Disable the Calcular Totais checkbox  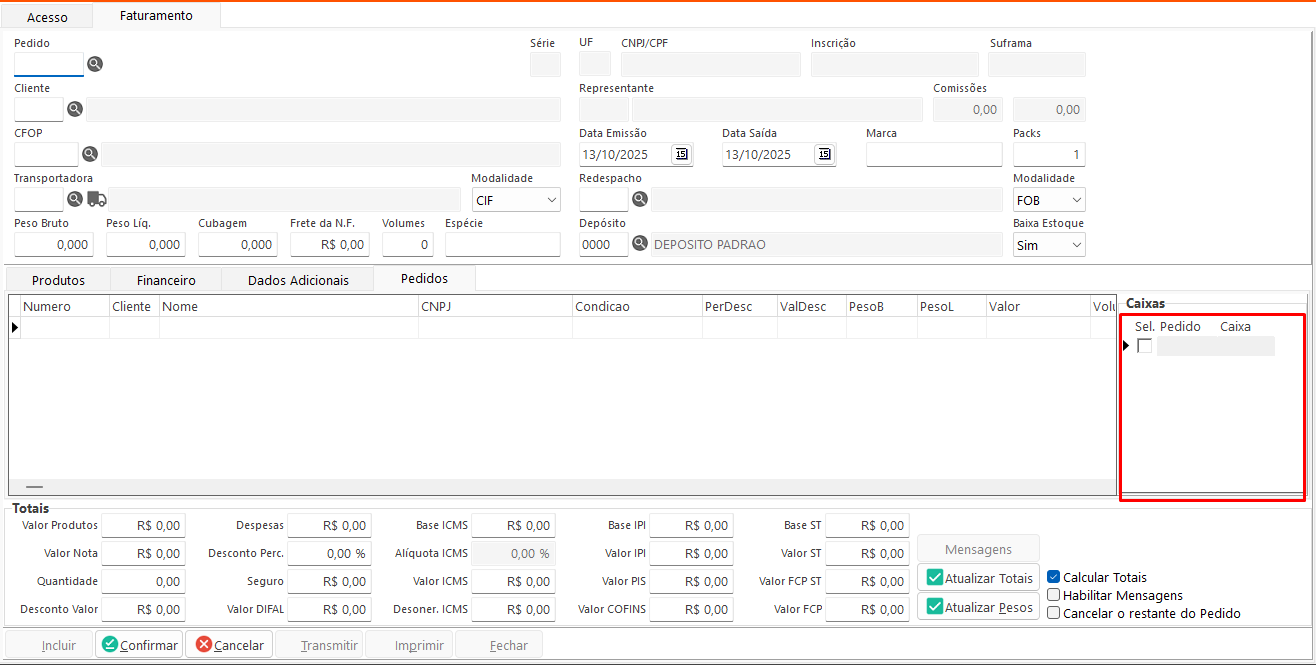1053,577
